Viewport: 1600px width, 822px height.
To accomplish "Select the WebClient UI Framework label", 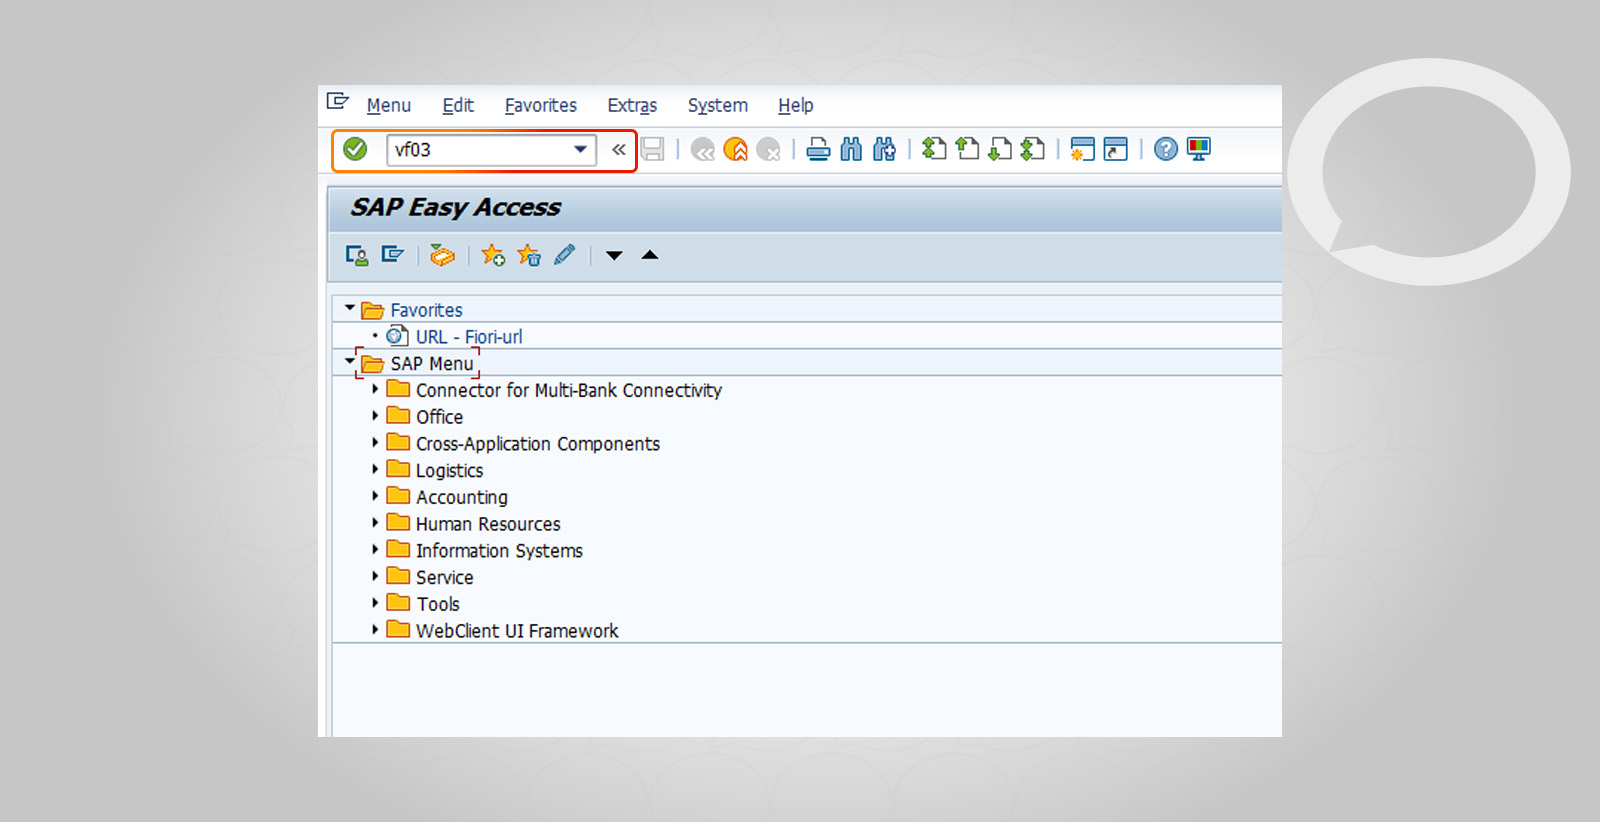I will coord(517,631).
